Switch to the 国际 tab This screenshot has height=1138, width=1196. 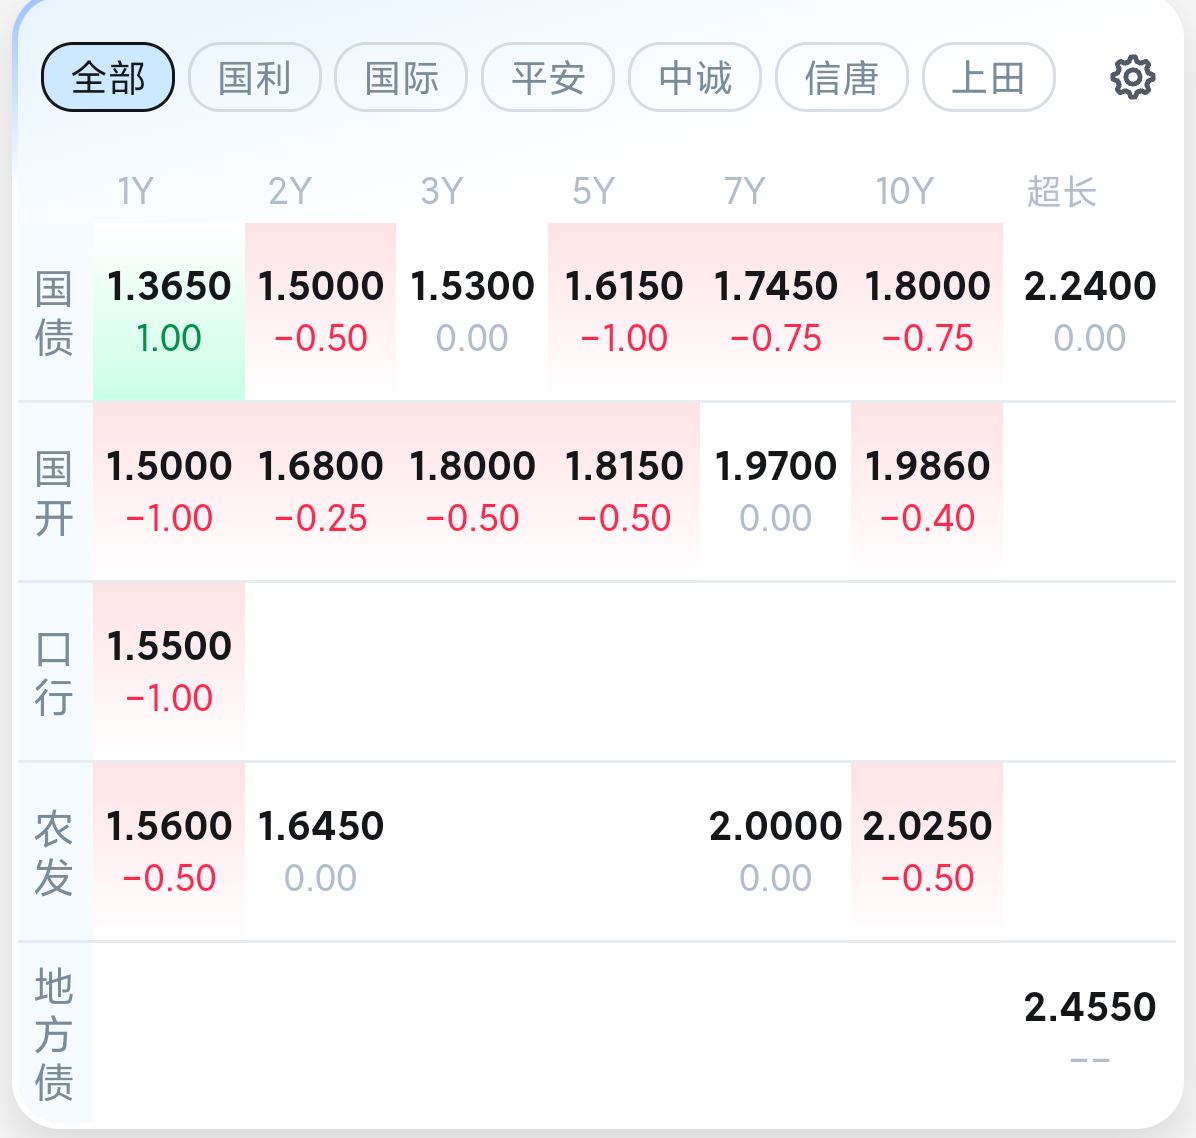coord(401,77)
